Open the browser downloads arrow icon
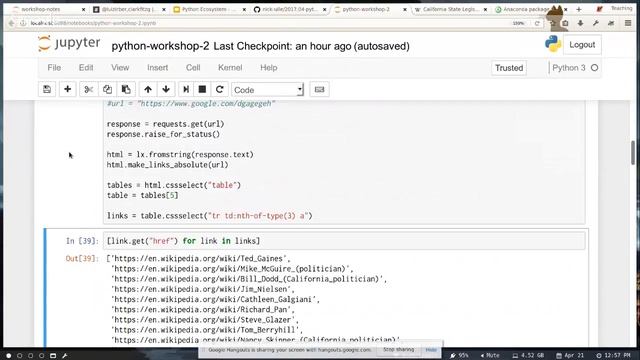The image size is (640, 360). point(580,23)
